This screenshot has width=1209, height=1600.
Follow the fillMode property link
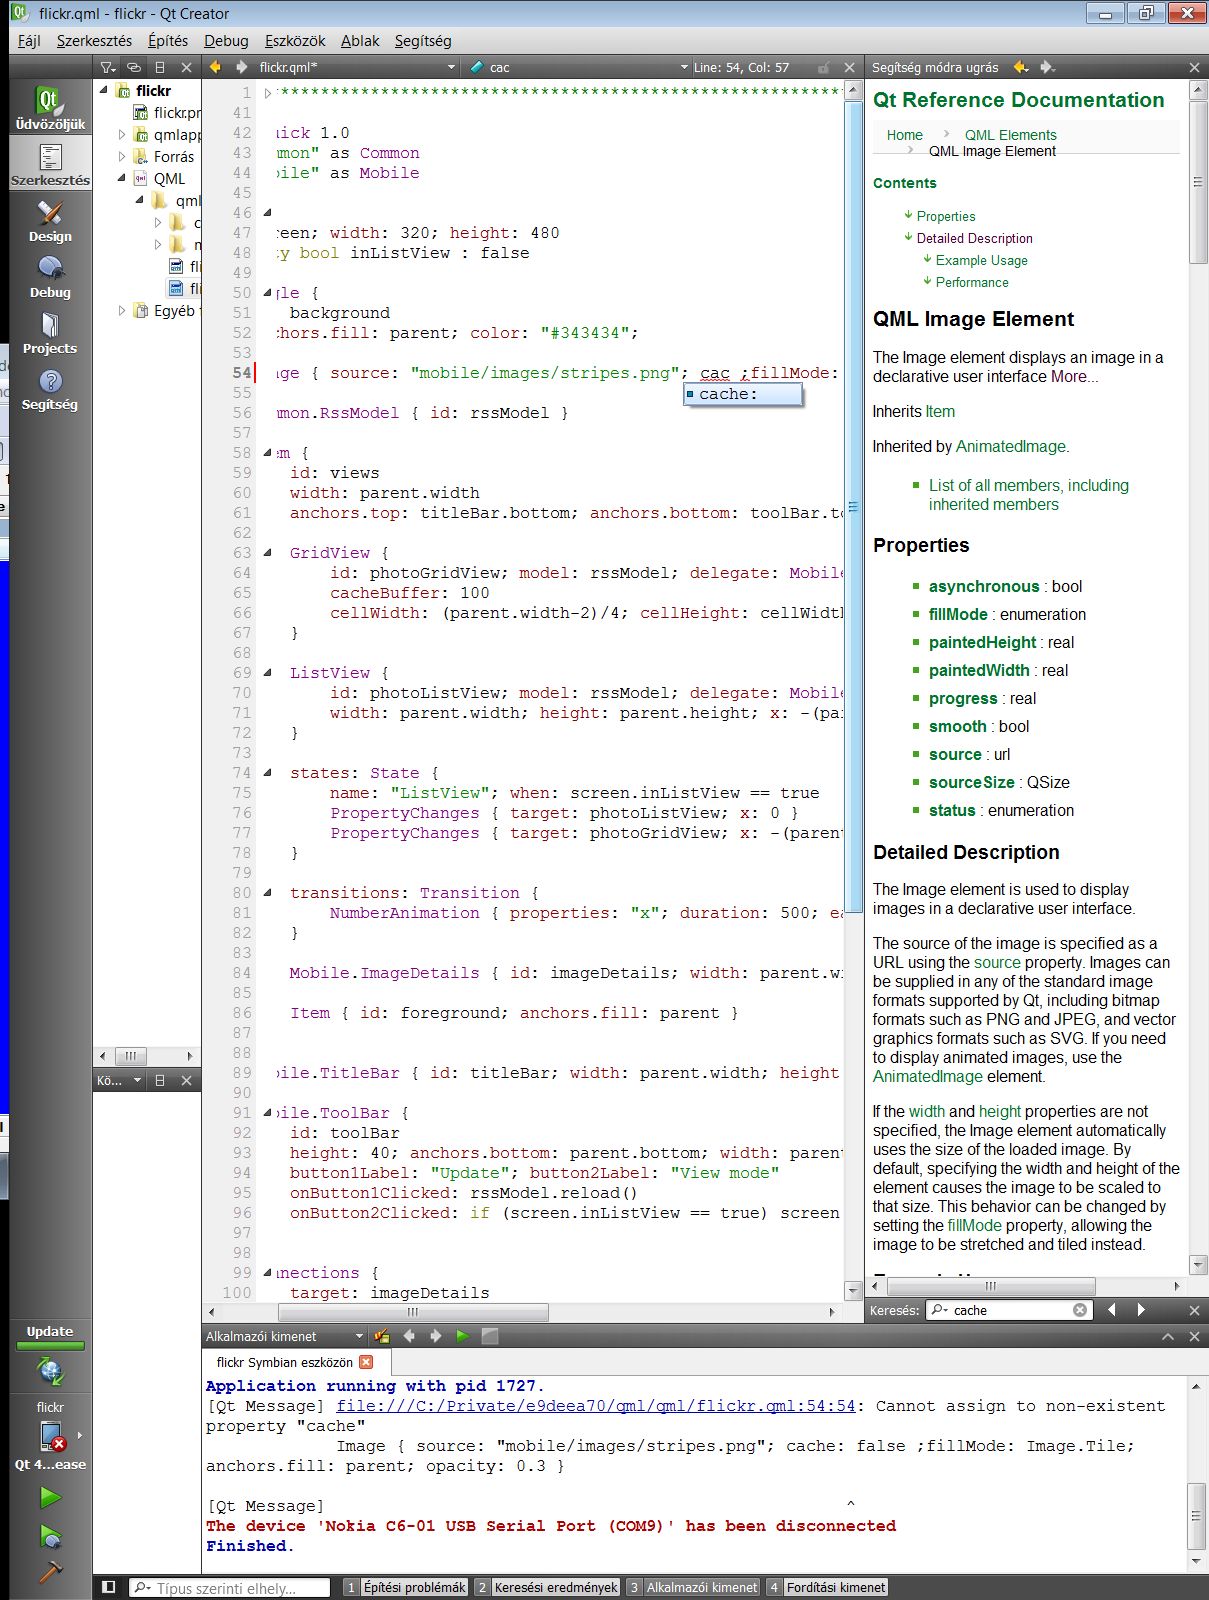coord(958,614)
